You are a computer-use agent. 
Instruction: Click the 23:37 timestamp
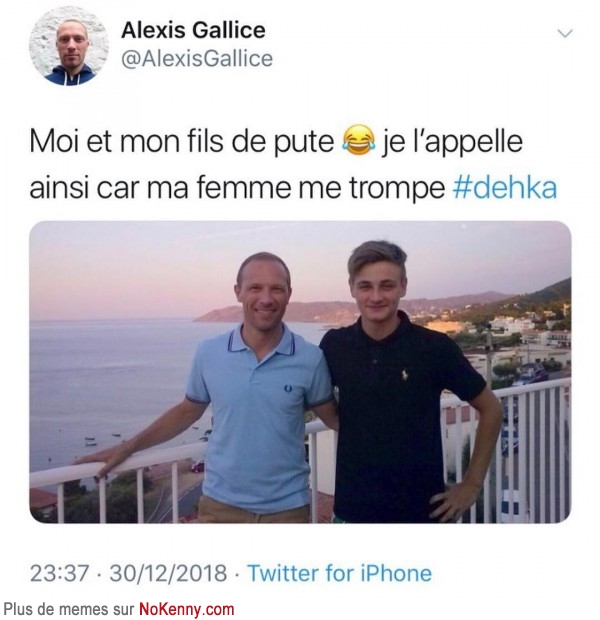pyautogui.click(x=59, y=573)
